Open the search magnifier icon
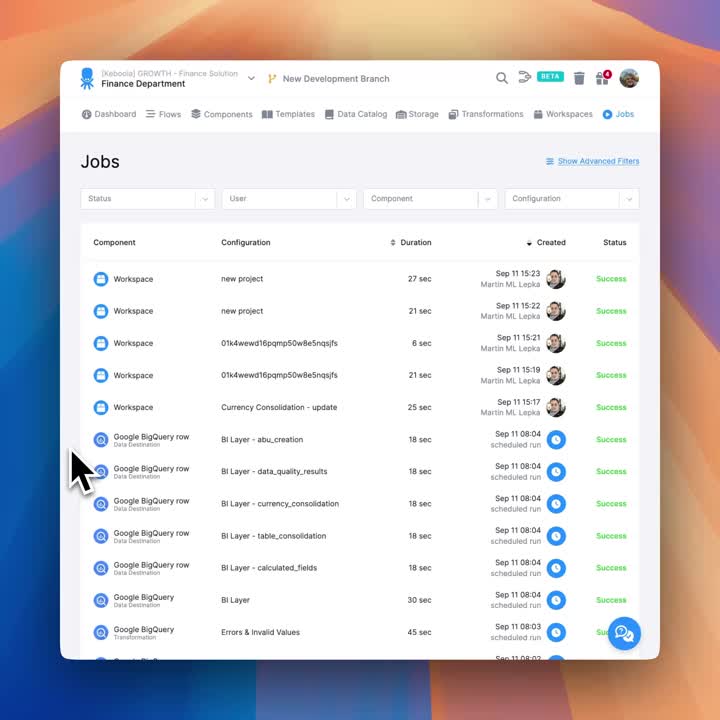Screen dimensions: 720x720 (x=502, y=78)
